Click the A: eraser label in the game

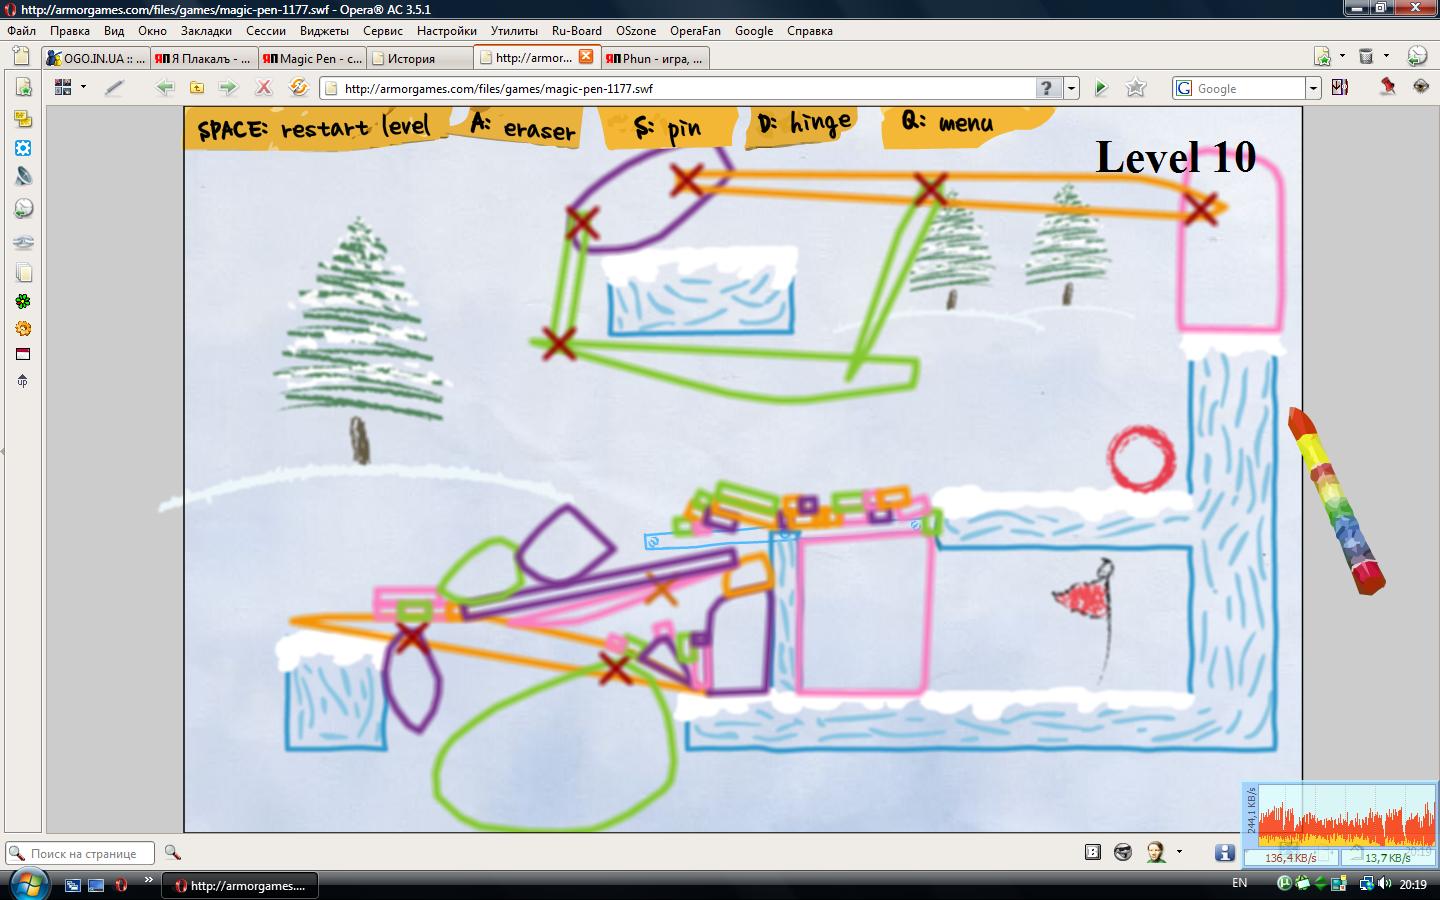[x=523, y=127]
